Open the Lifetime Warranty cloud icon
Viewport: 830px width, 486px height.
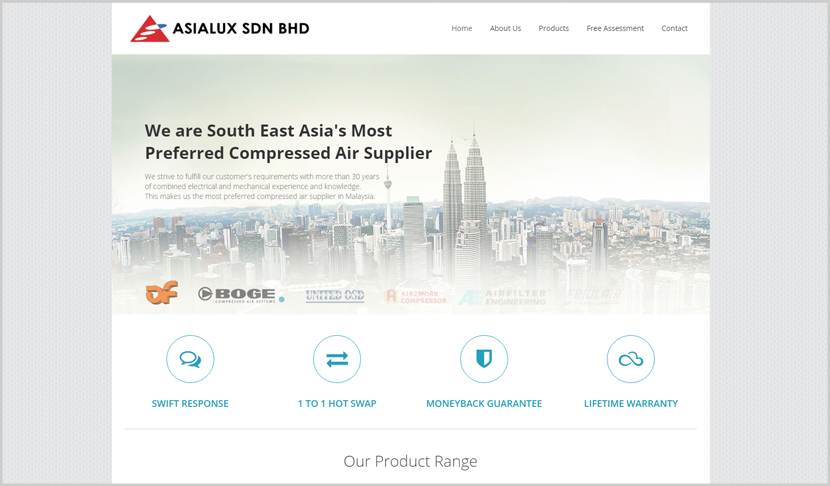coord(630,359)
